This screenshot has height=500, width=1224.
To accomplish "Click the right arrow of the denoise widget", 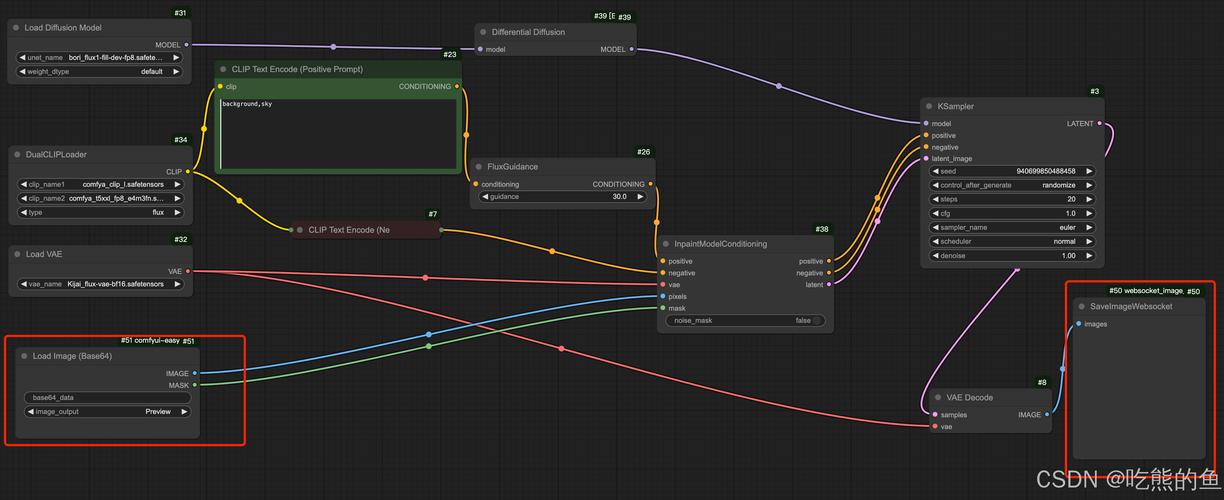I will click(1089, 255).
